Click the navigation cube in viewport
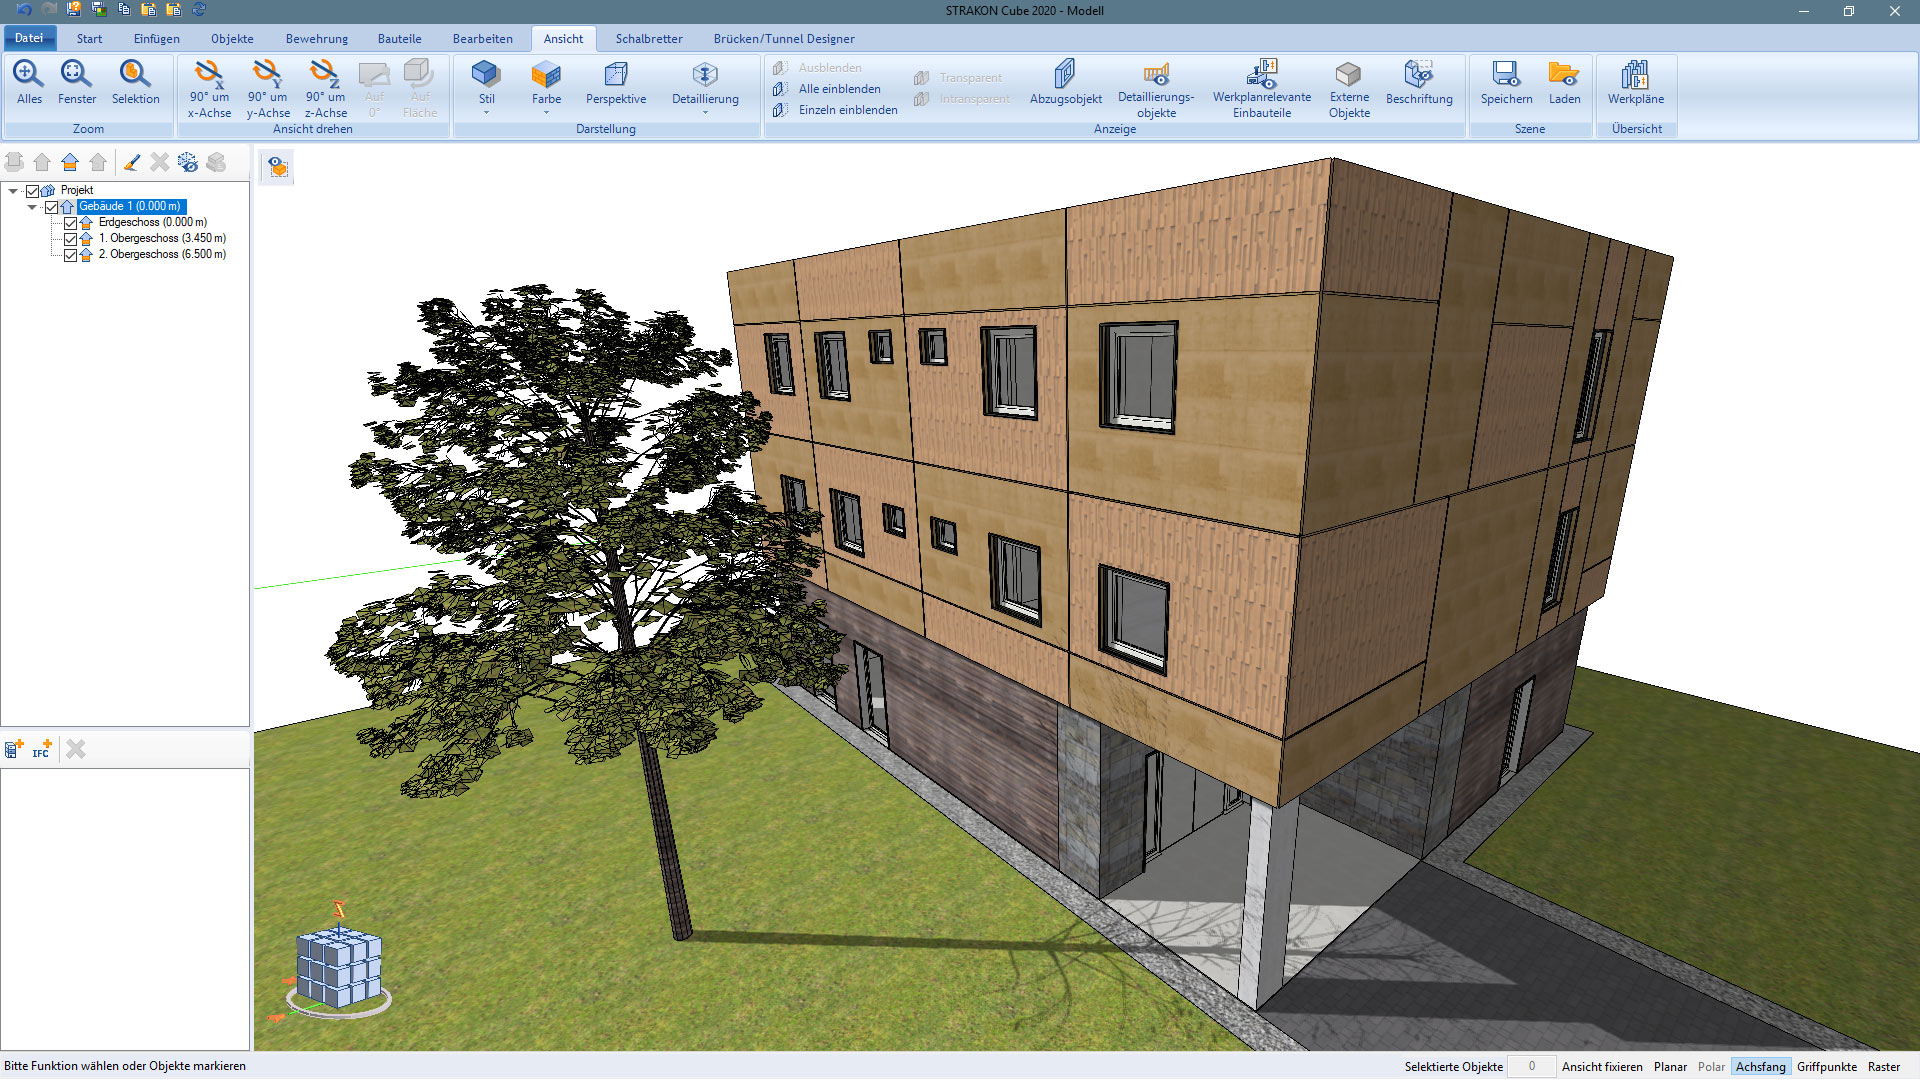 [338, 965]
